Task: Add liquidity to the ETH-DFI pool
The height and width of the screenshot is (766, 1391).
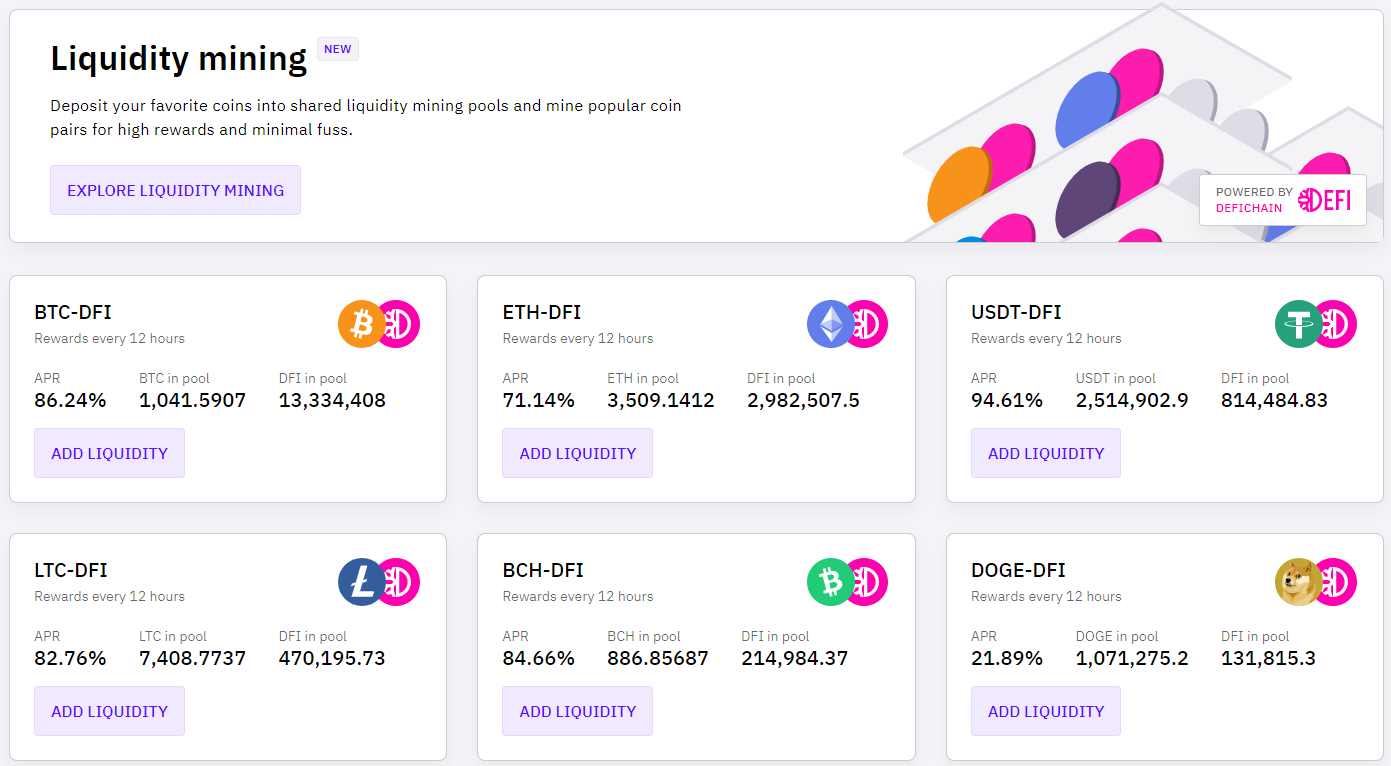Action: (x=577, y=453)
